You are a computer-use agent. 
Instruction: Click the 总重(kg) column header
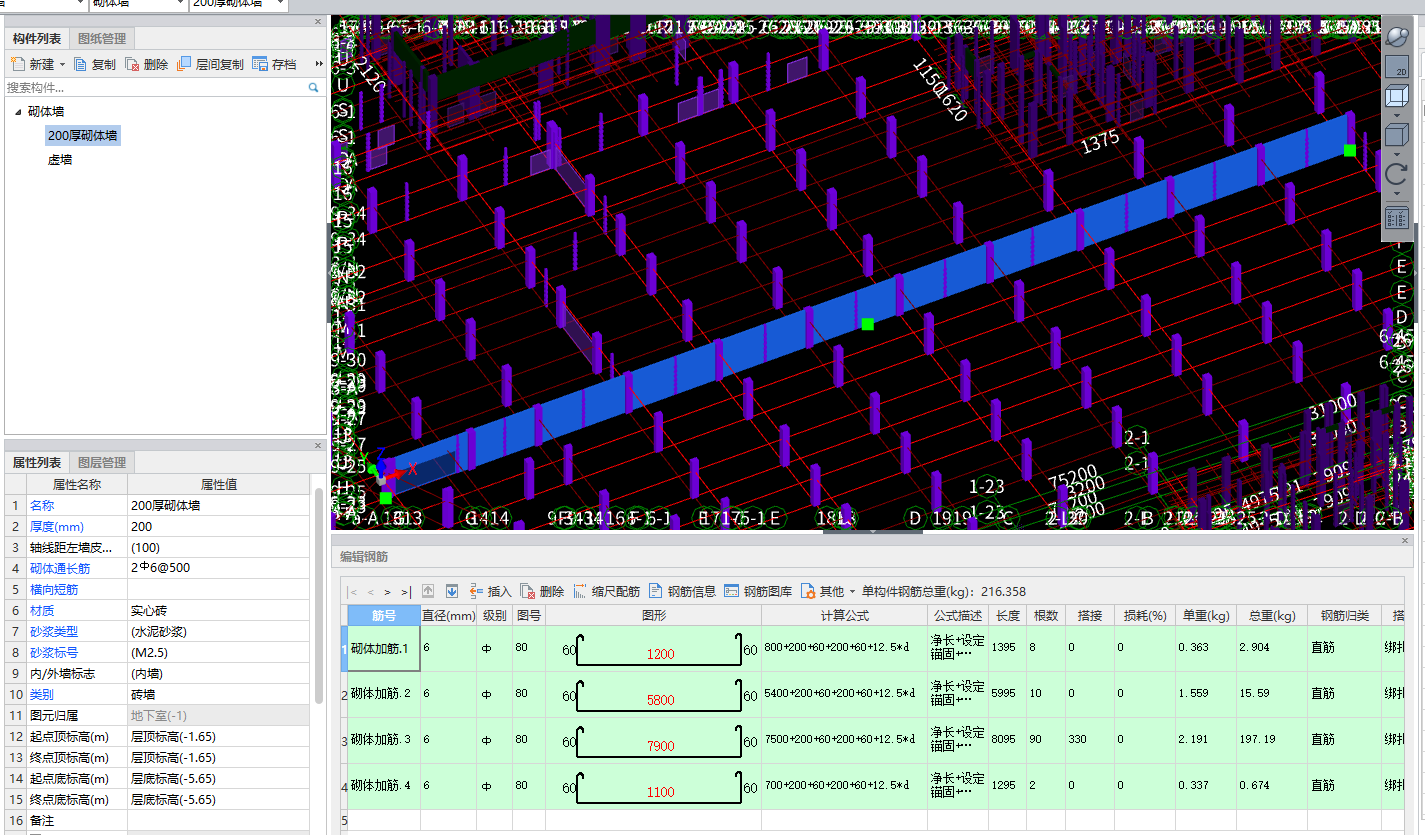1271,615
